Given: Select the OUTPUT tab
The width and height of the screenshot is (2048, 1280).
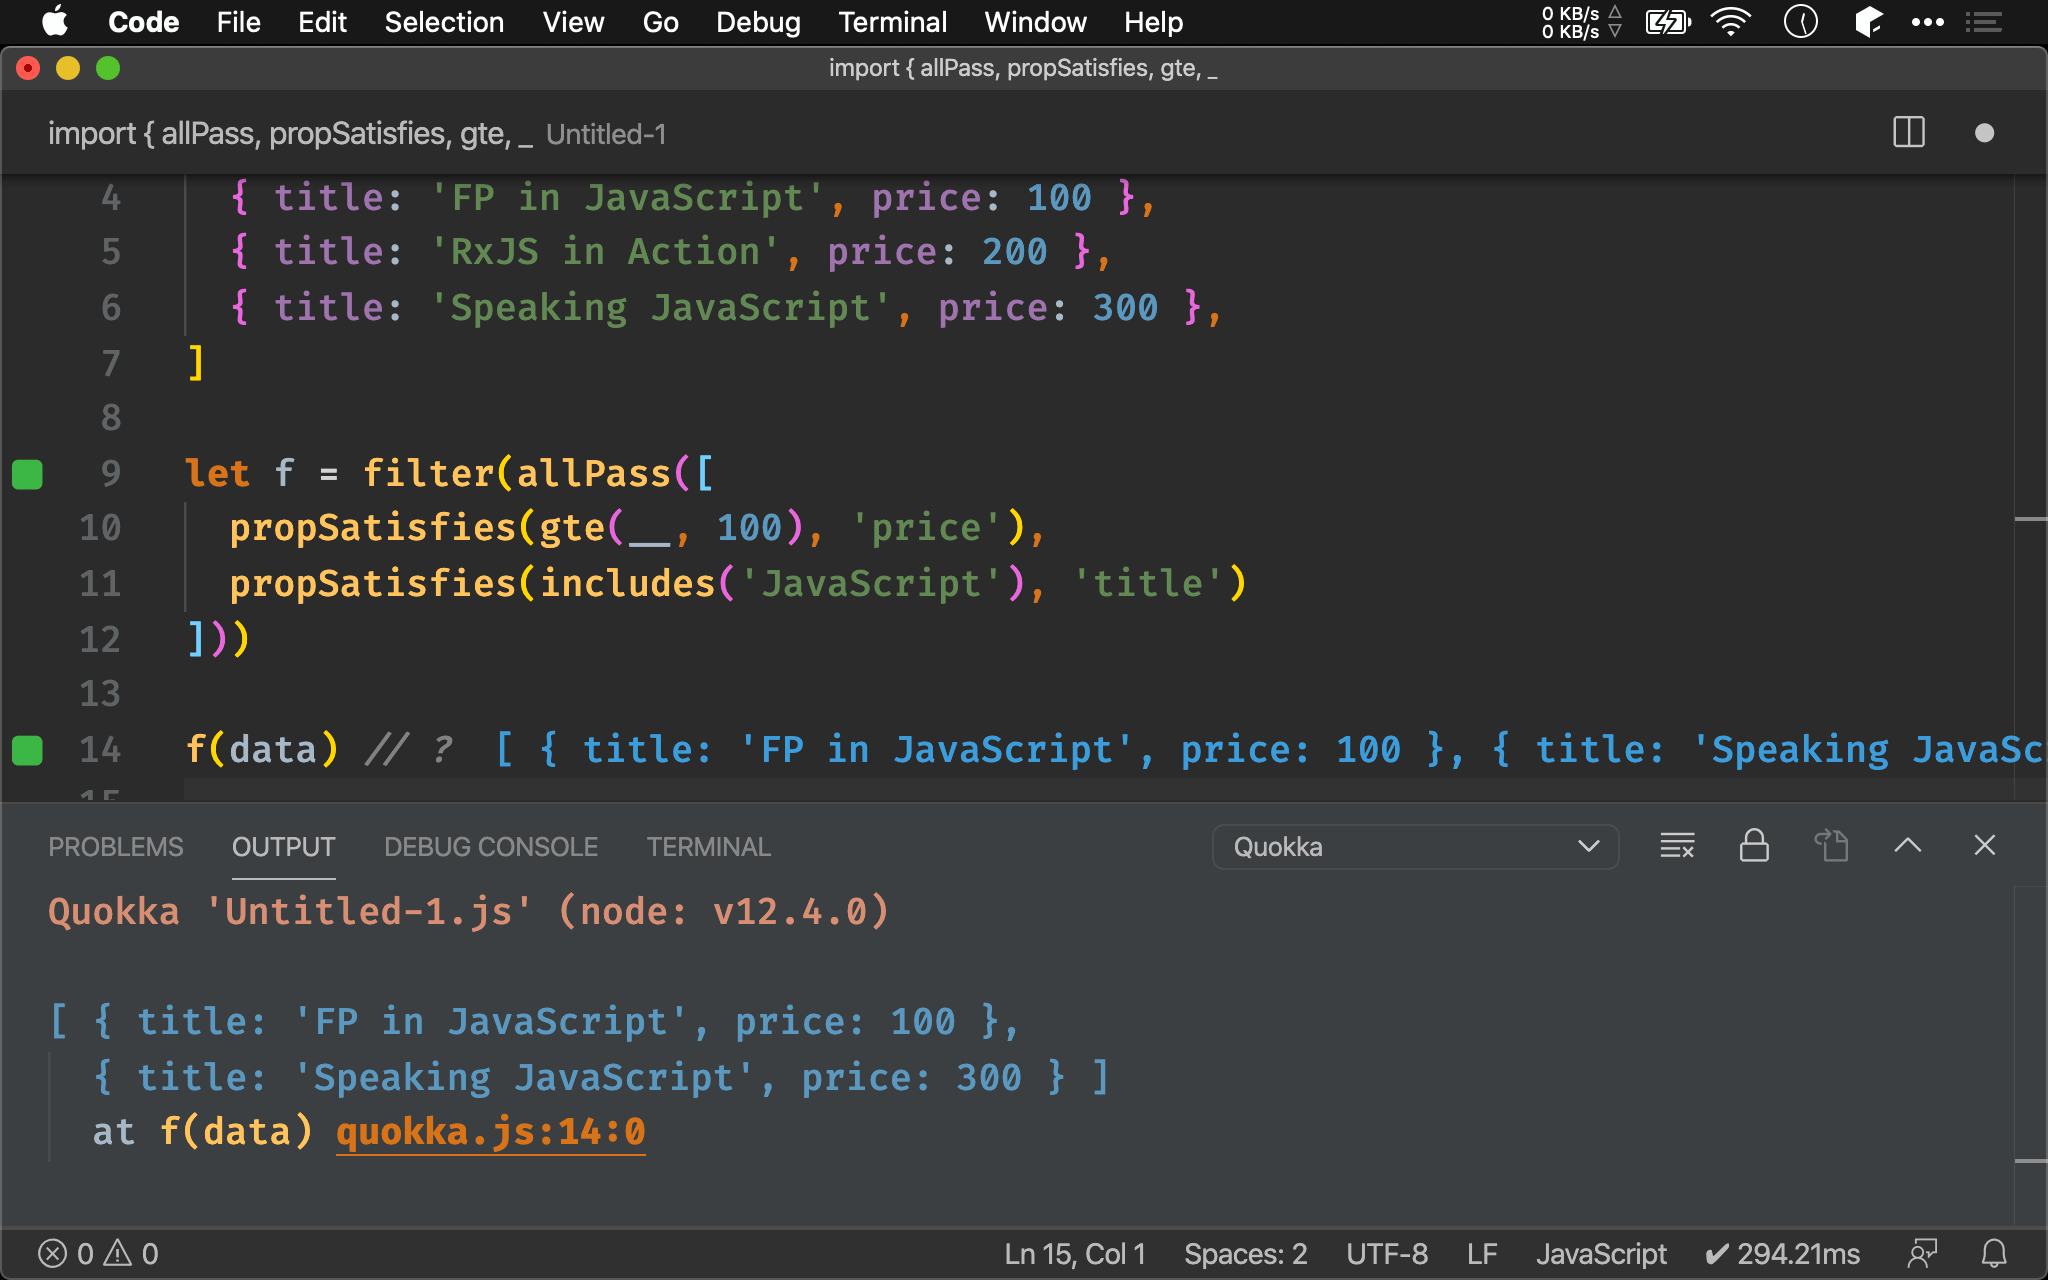Looking at the screenshot, I should pyautogui.click(x=284, y=847).
